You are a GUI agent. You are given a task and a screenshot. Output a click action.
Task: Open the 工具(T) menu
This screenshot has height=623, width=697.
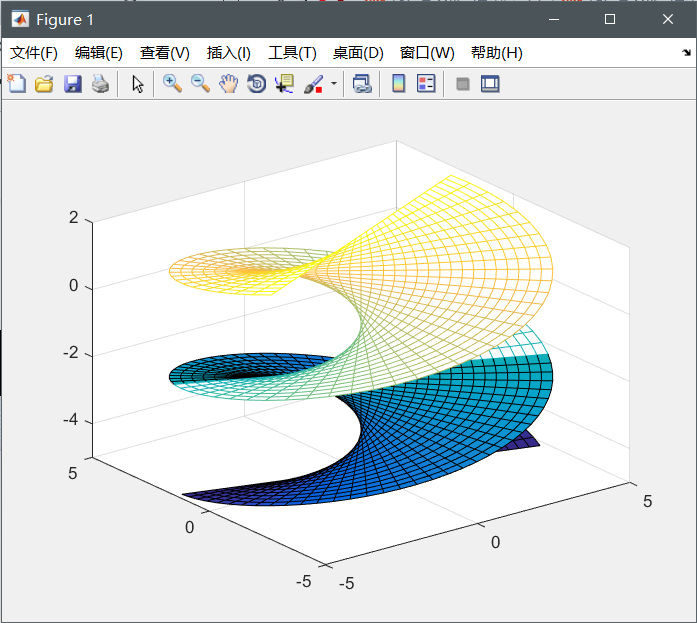[292, 53]
